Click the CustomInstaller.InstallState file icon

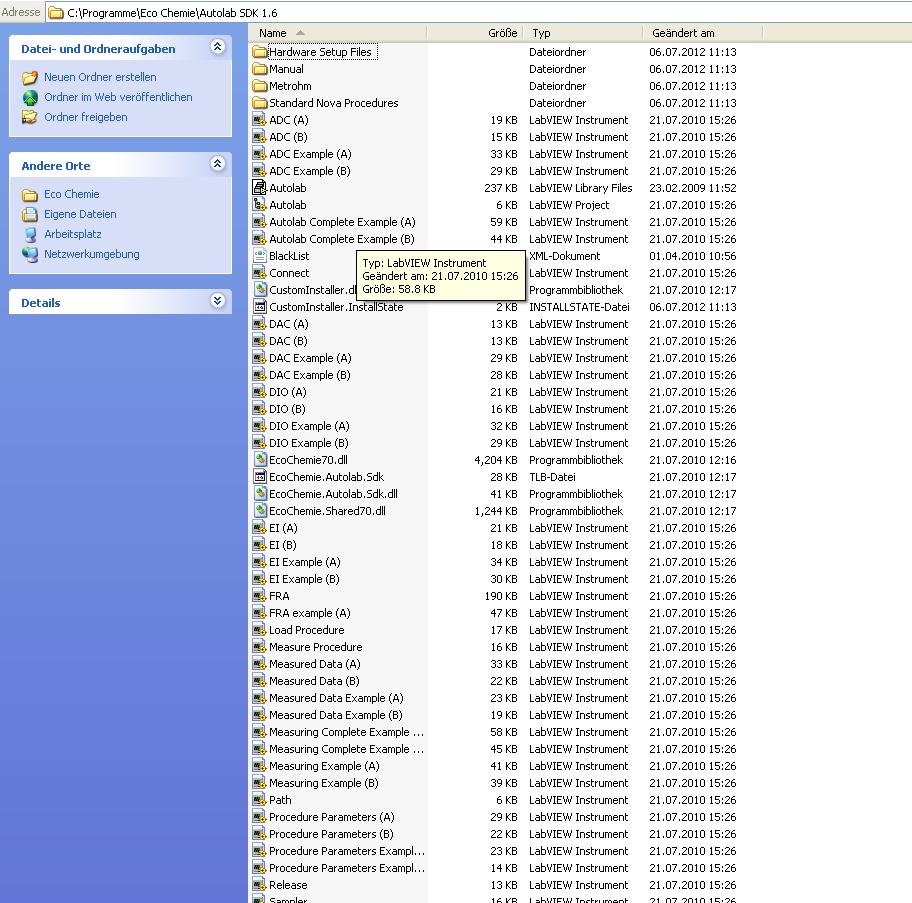click(x=259, y=307)
